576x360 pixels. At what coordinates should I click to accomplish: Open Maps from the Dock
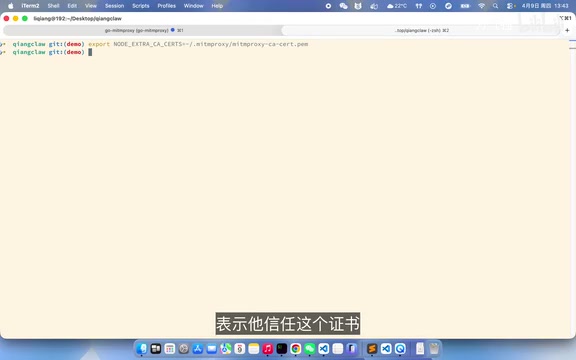226,348
